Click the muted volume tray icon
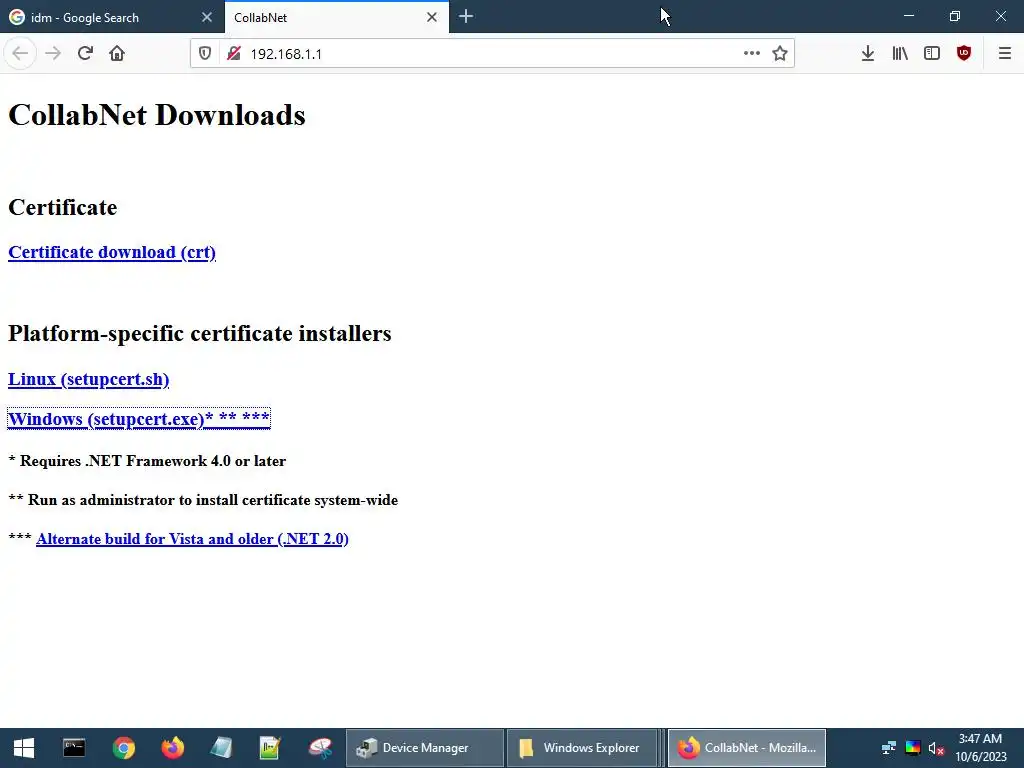This screenshot has height=768, width=1024. pyautogui.click(x=936, y=748)
